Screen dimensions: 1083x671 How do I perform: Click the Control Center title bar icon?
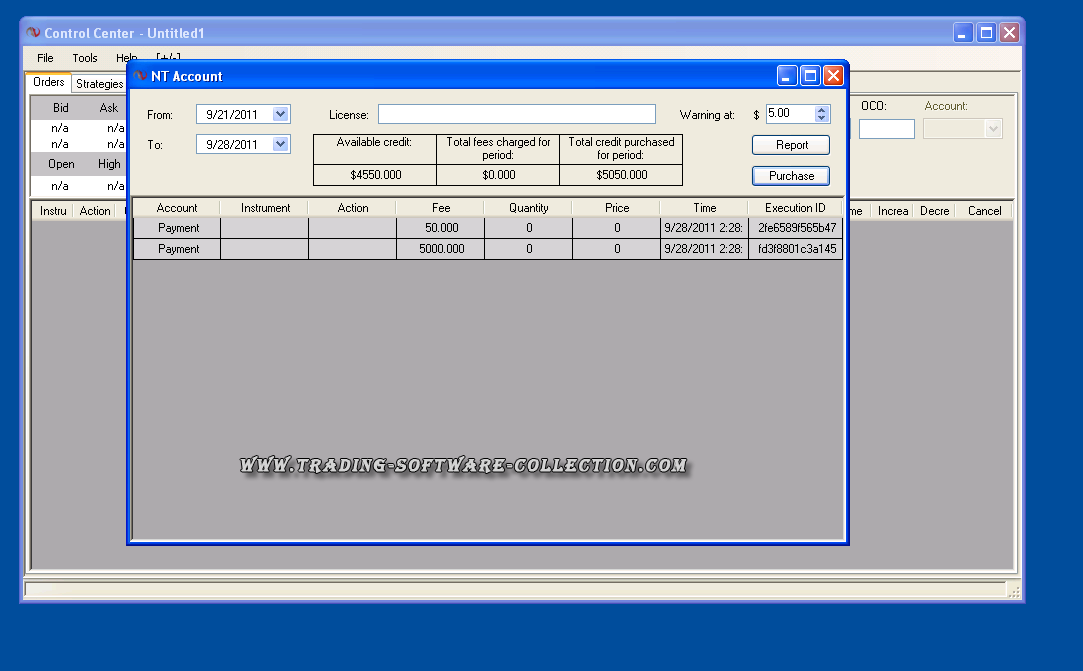33,33
